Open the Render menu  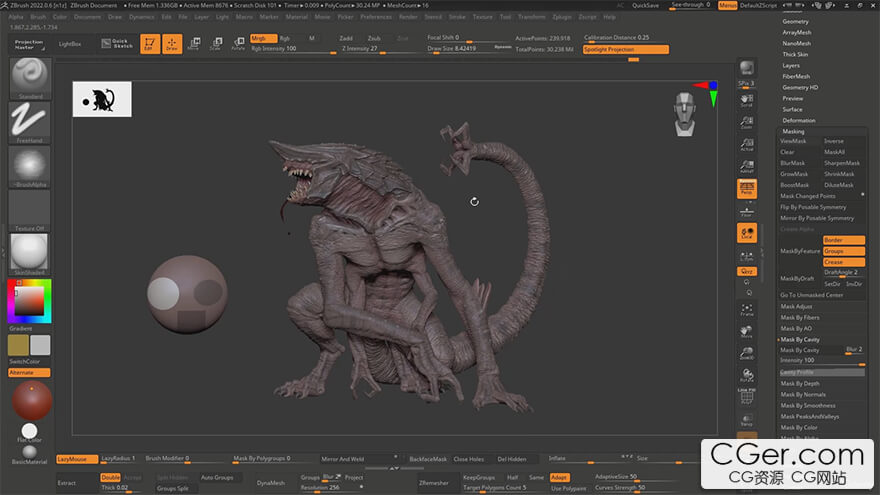pos(408,17)
